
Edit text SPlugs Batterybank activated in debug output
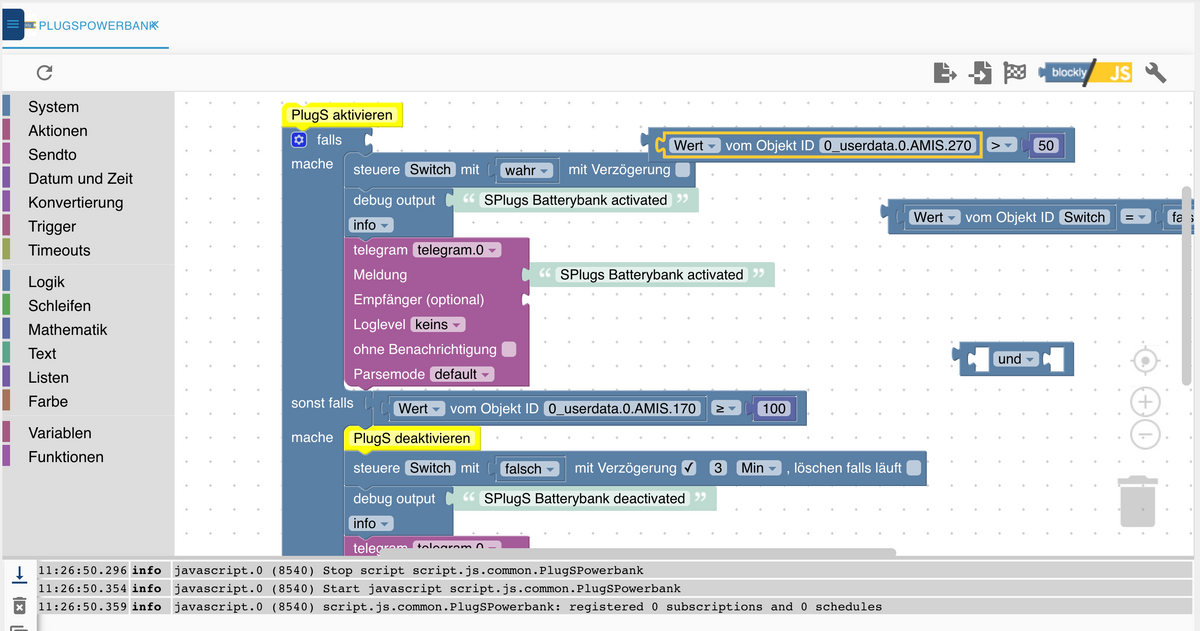click(x=575, y=200)
